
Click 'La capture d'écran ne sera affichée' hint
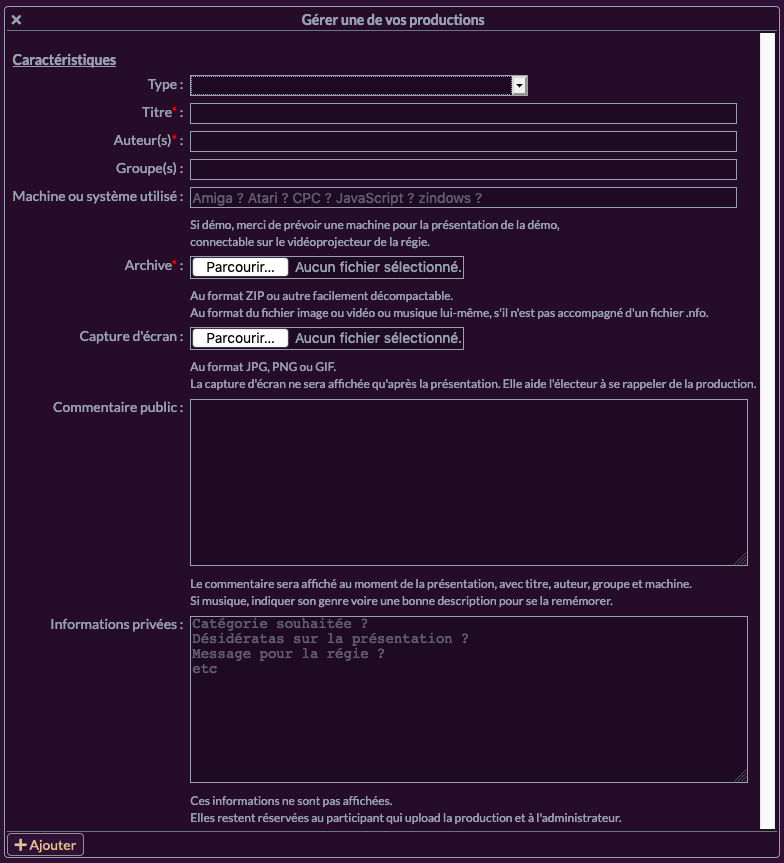[x=473, y=384]
